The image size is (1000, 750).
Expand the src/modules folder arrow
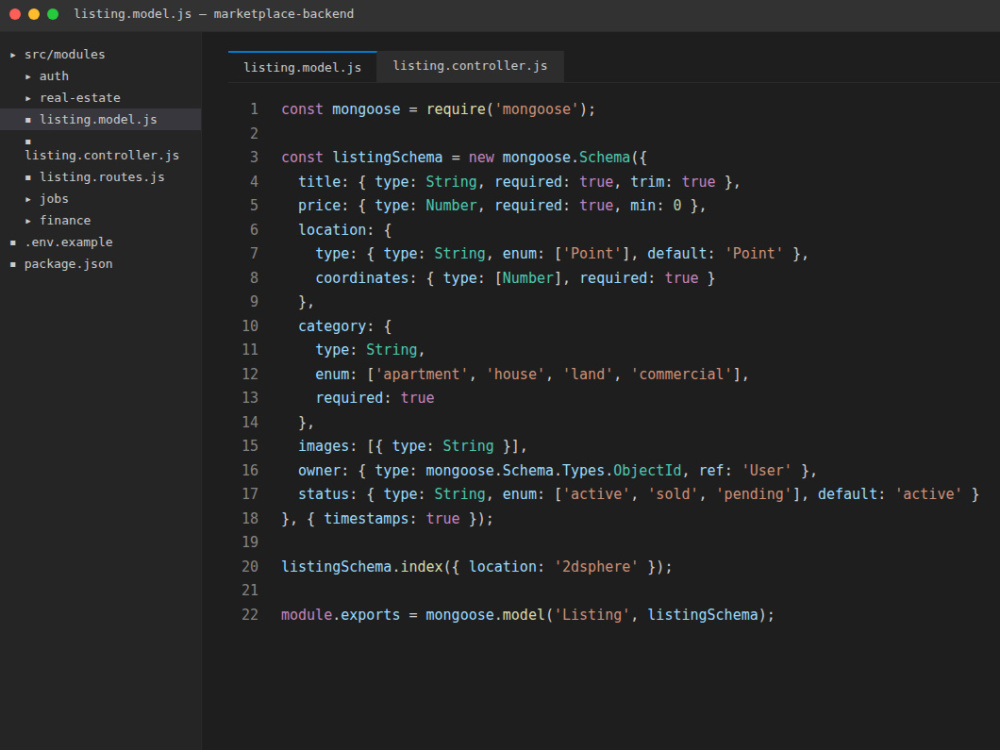click(x=13, y=55)
